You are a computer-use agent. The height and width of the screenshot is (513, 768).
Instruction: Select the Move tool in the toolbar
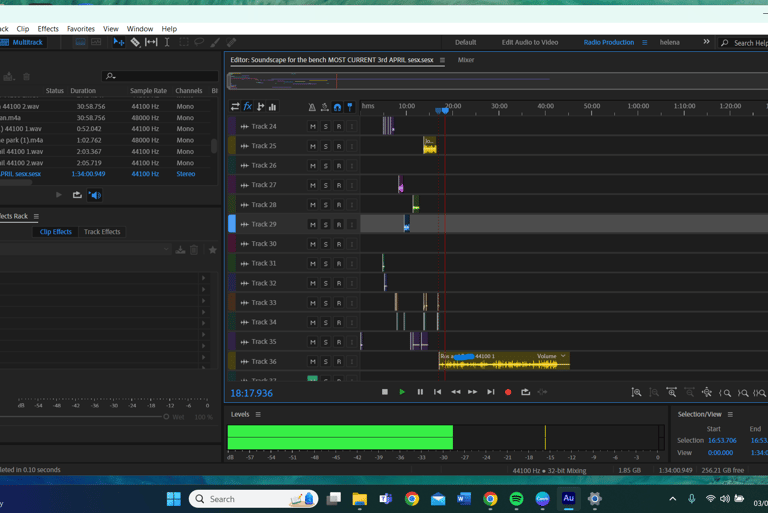[x=119, y=43]
